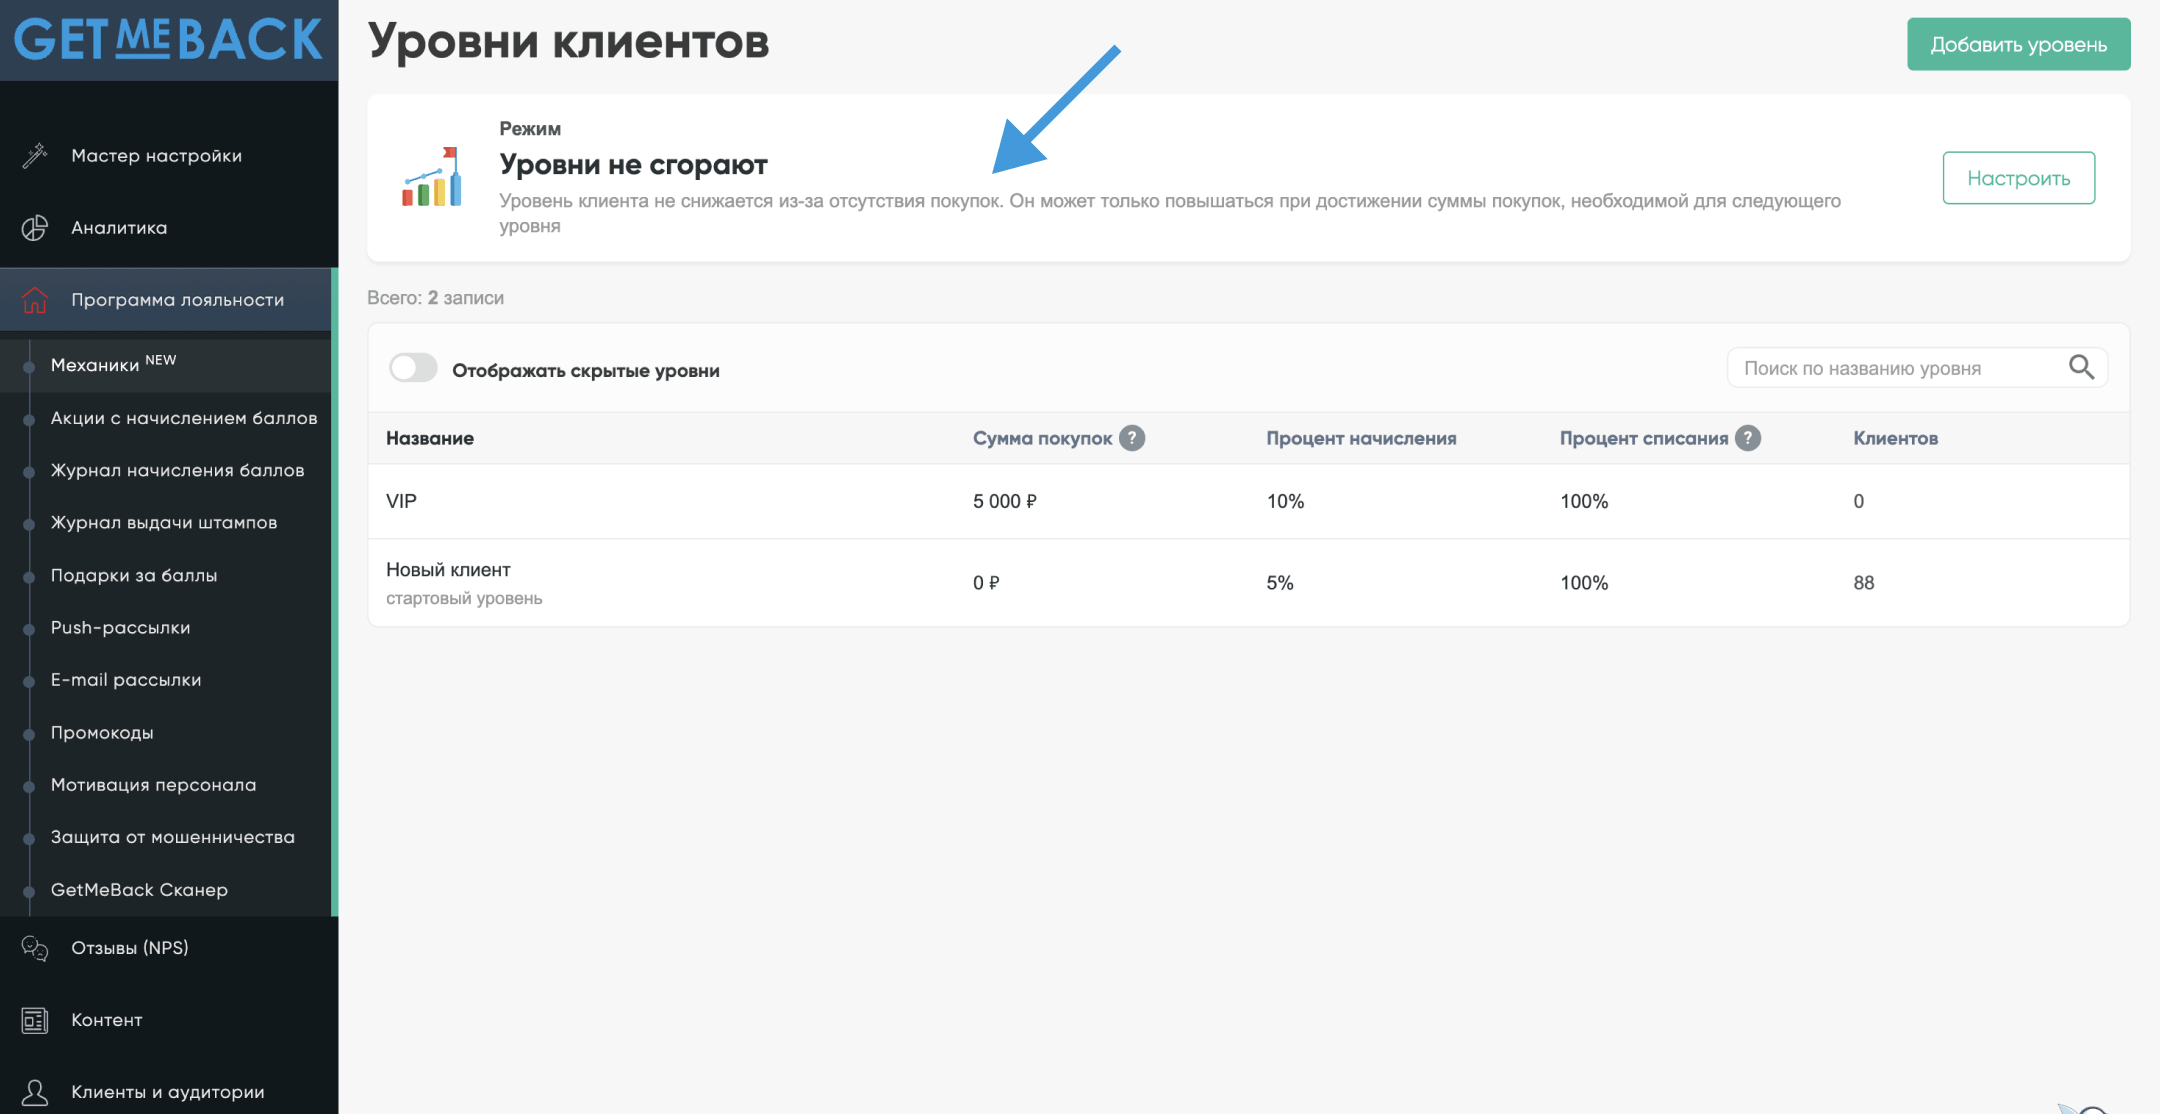The height and width of the screenshot is (1114, 2160).
Task: Click the levels bar chart illustration
Action: click(432, 178)
